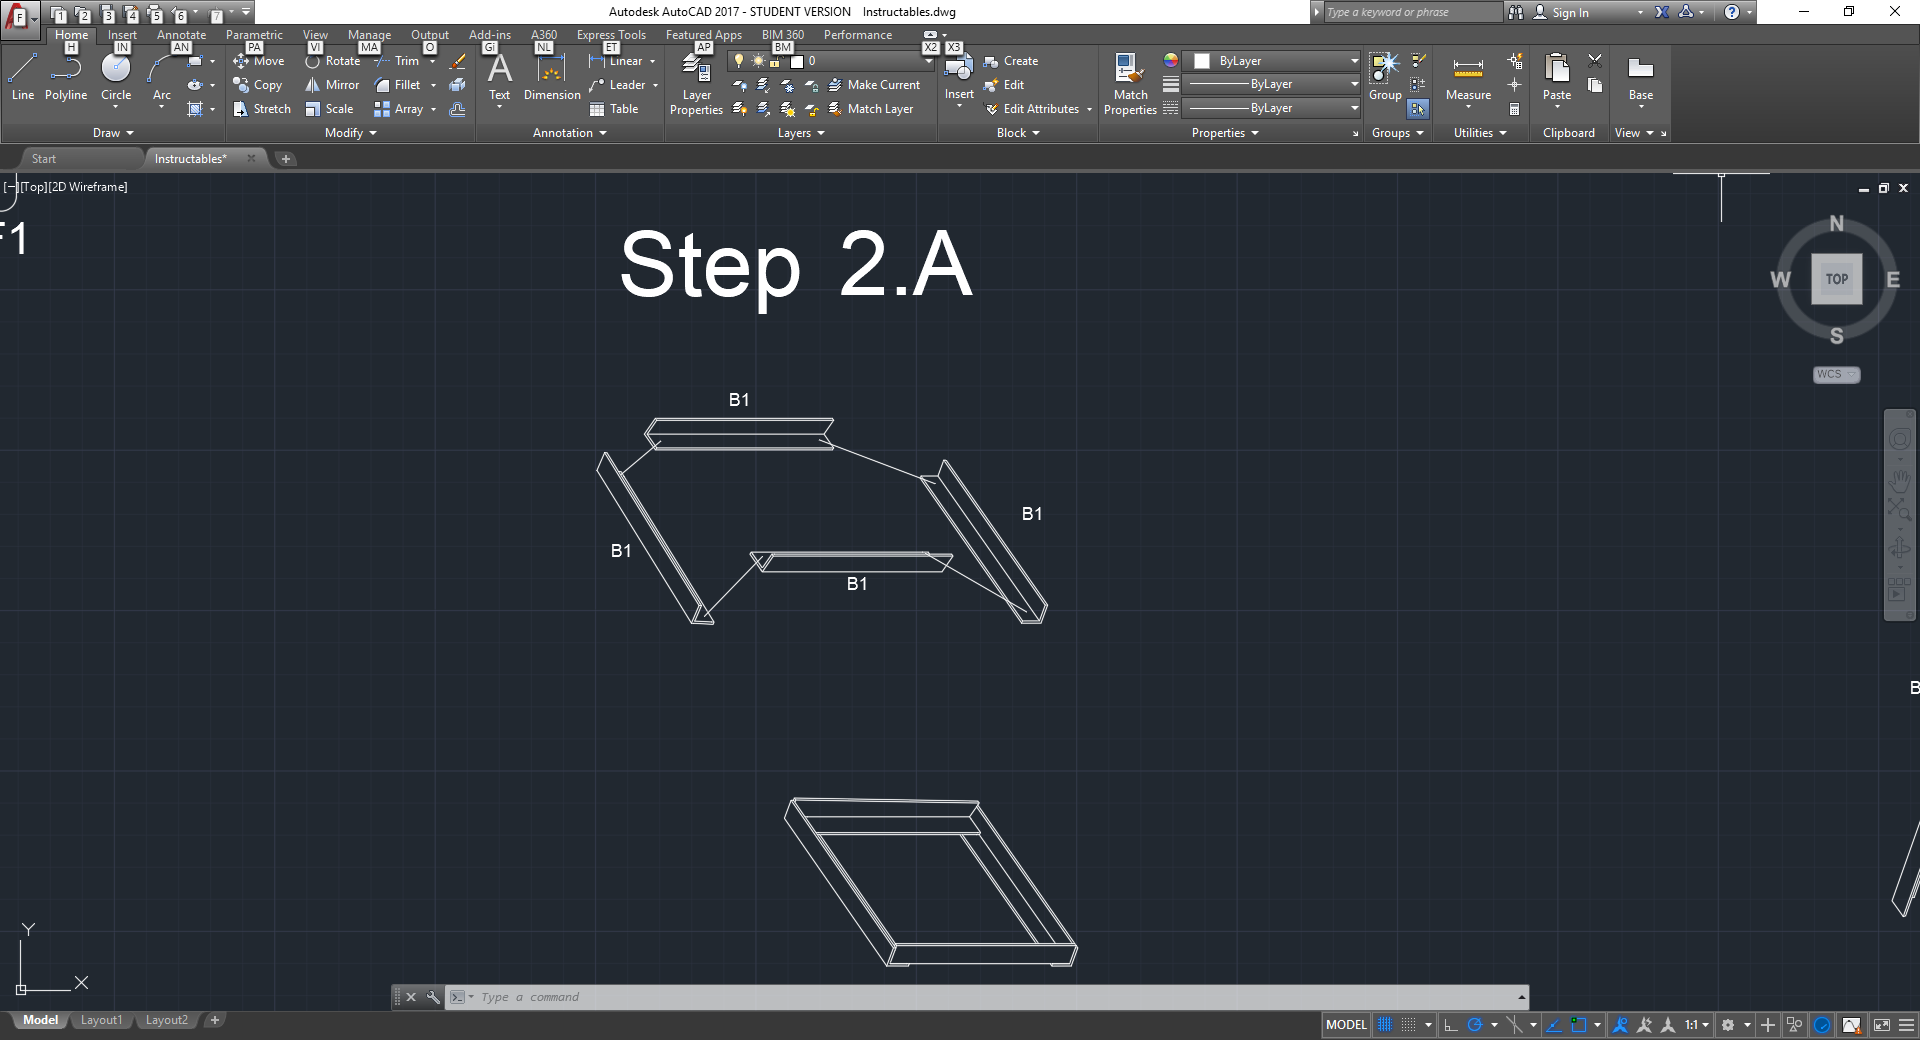Open the layer 0 dropdown list
1920x1040 pixels.
[x=928, y=61]
